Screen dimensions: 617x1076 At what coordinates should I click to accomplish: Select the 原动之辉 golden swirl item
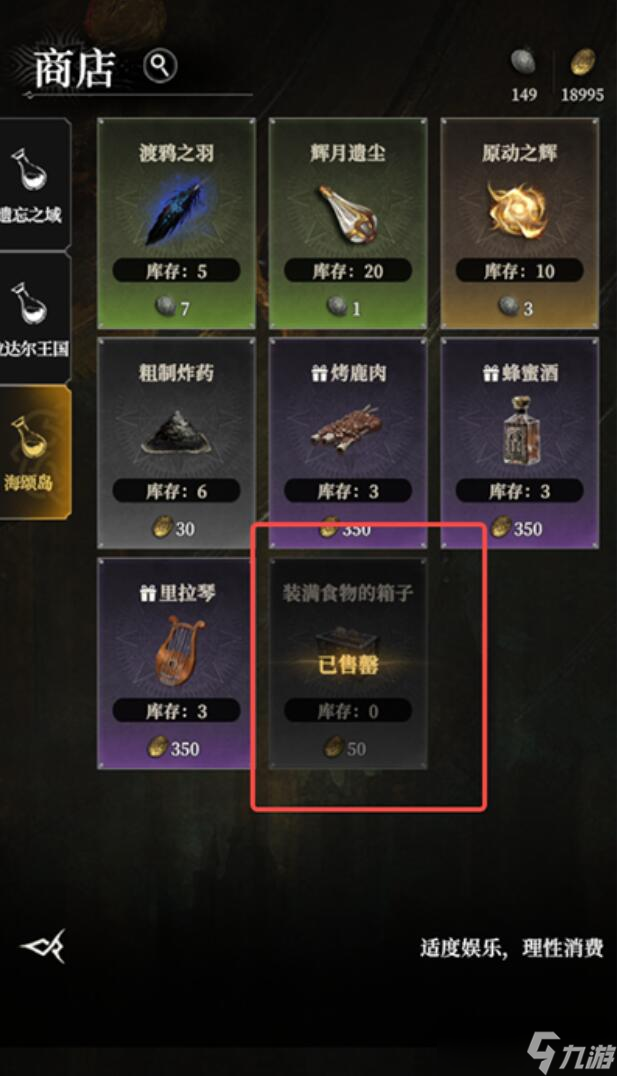519,209
